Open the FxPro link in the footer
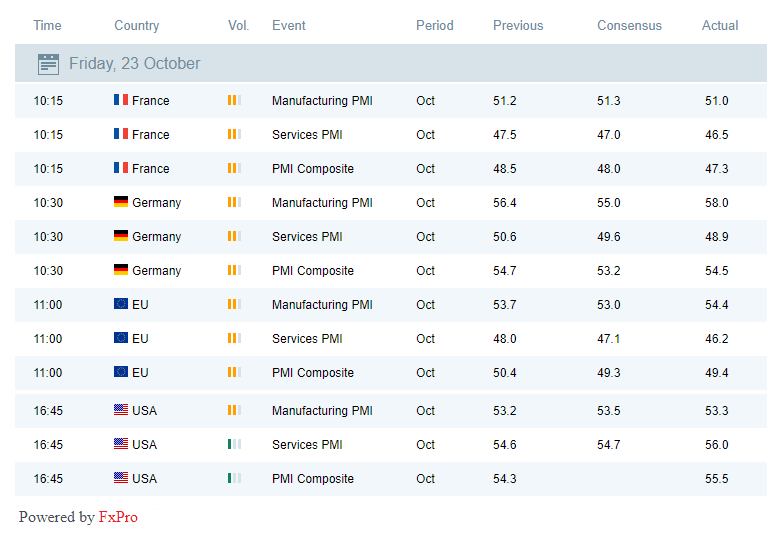Image resolution: width=767 pixels, height=533 pixels. click(x=118, y=517)
